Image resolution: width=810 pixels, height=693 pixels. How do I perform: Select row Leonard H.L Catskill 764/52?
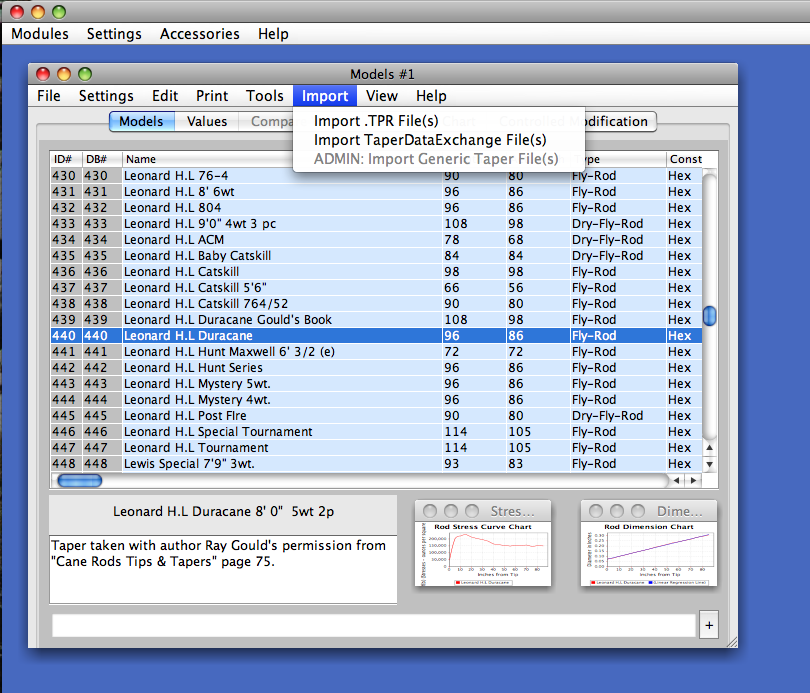(x=376, y=304)
